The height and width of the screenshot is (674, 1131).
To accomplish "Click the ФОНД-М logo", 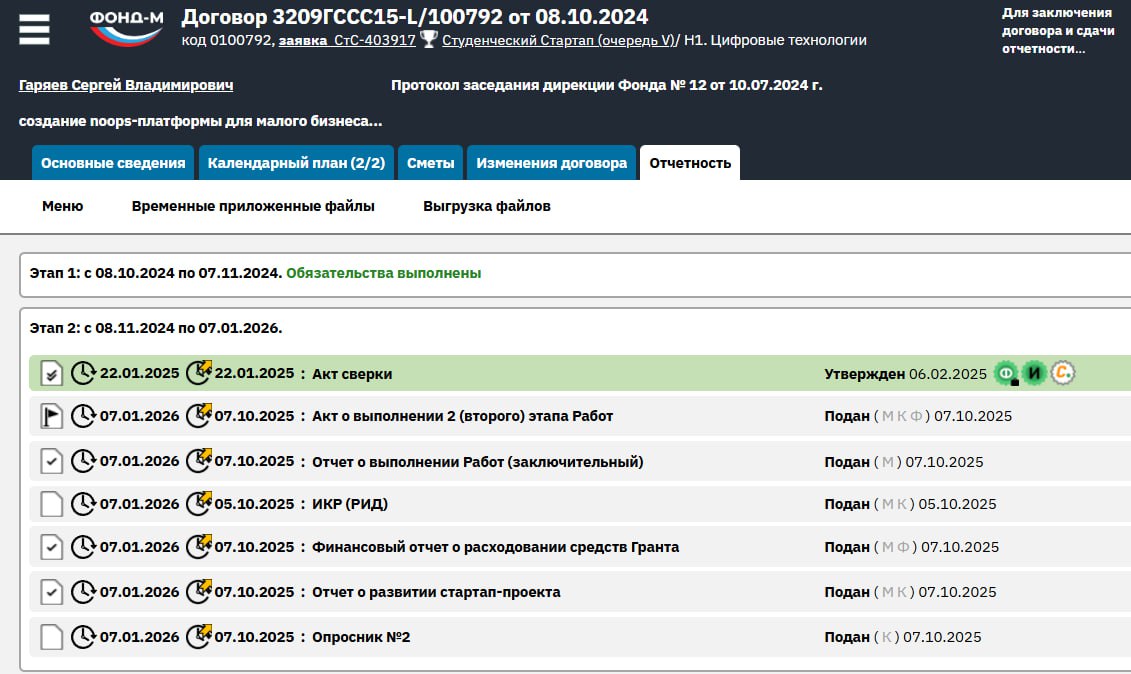I will [x=126, y=28].
